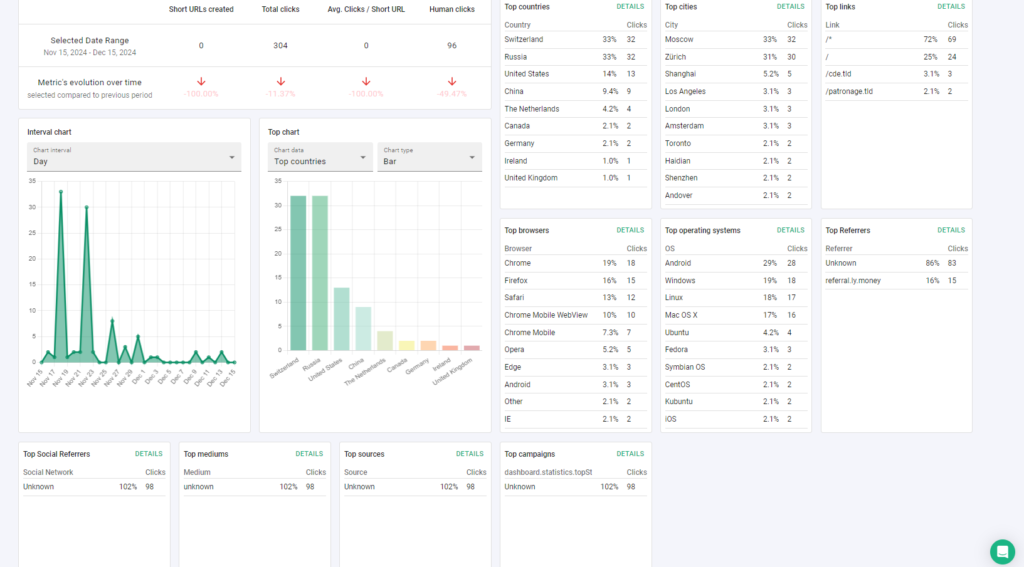Open DETAILS for Top operating systems
The image size is (1024, 567).
point(790,230)
